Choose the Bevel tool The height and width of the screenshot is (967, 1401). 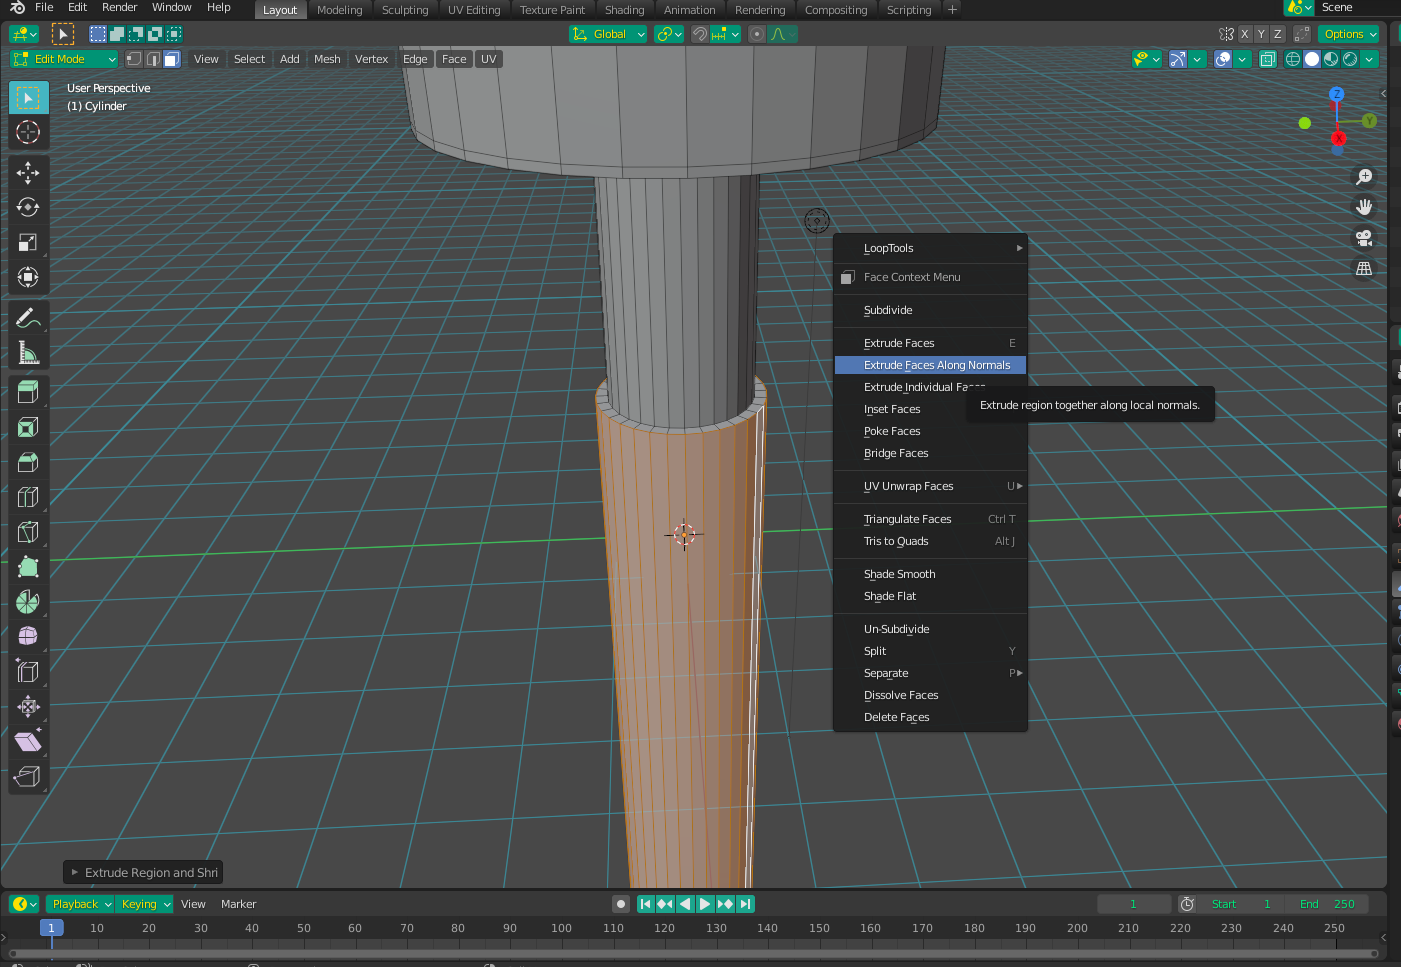[x=28, y=463]
